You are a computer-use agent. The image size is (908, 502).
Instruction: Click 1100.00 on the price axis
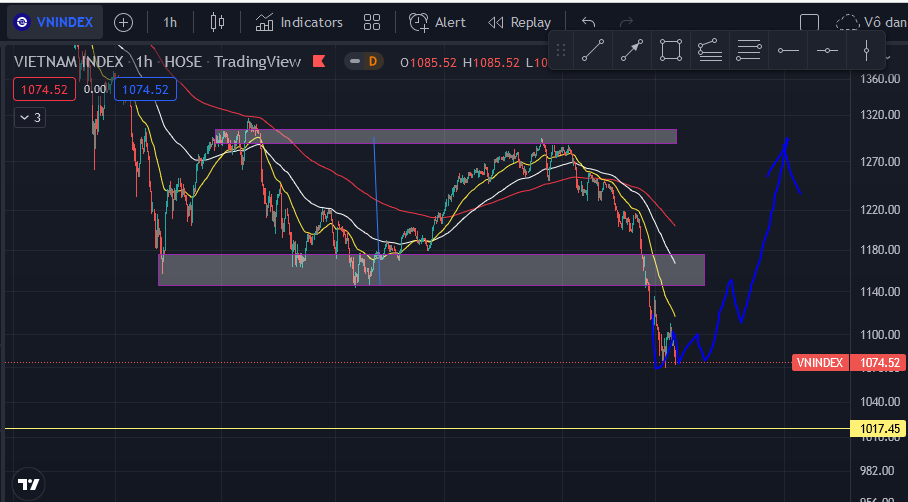tap(880, 334)
